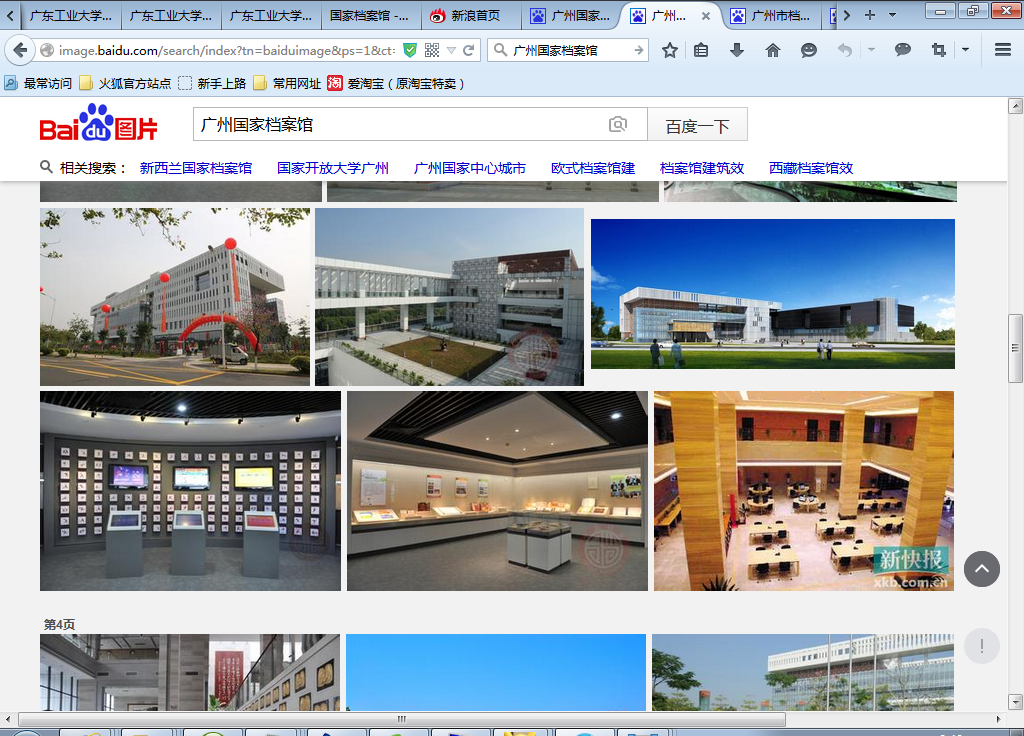Open the Firefox hamburger menu

[1003, 50]
